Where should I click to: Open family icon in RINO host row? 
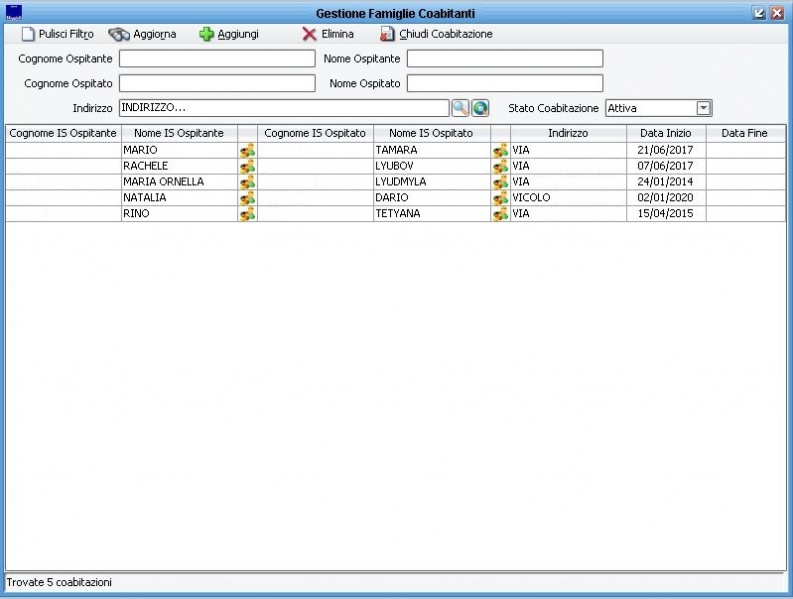(247, 214)
